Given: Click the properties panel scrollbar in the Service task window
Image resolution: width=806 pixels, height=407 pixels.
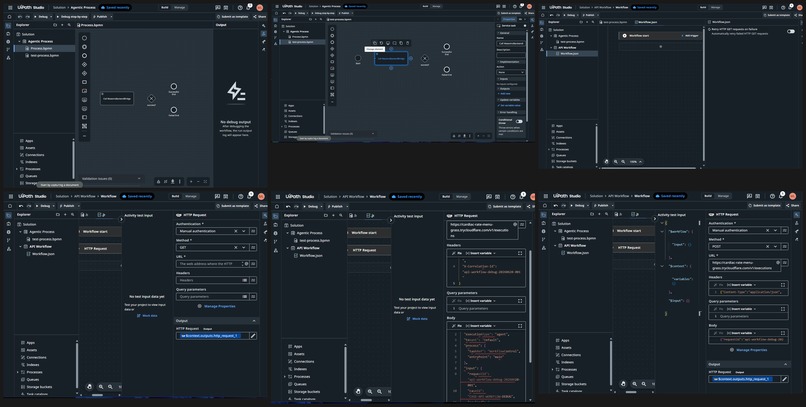Looking at the screenshot, I should point(527,77).
